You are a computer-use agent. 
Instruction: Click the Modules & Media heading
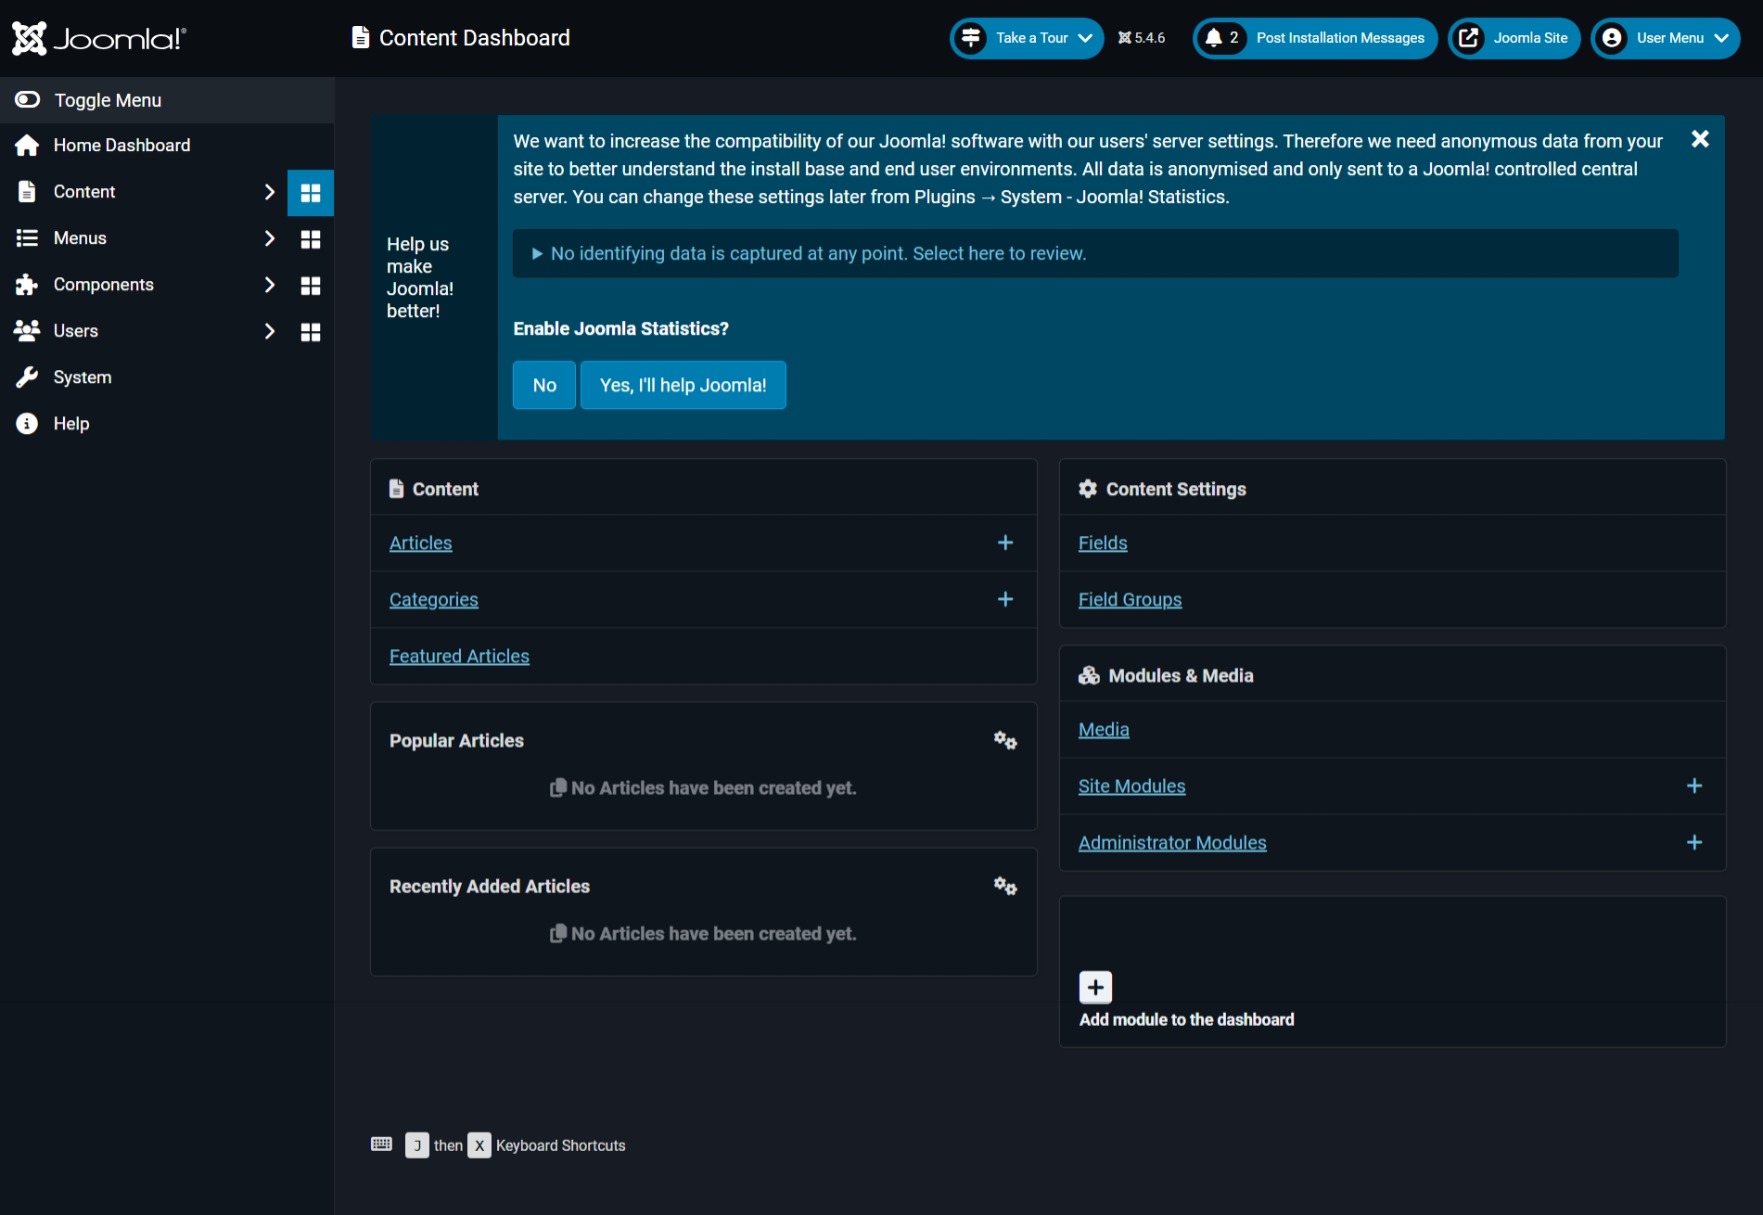pos(1180,676)
